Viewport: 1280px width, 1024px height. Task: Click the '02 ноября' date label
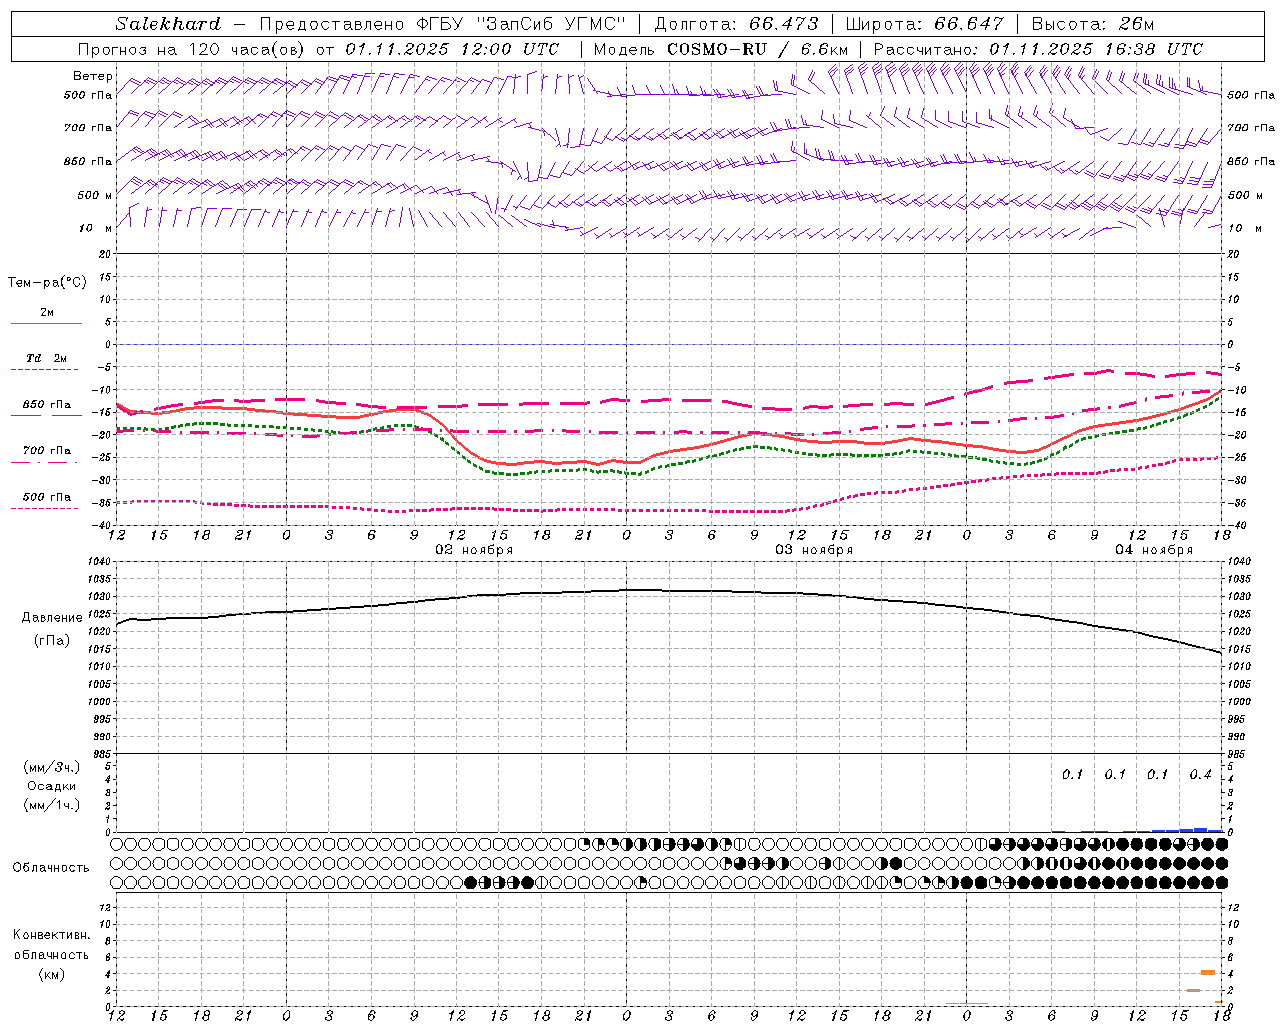[474, 549]
